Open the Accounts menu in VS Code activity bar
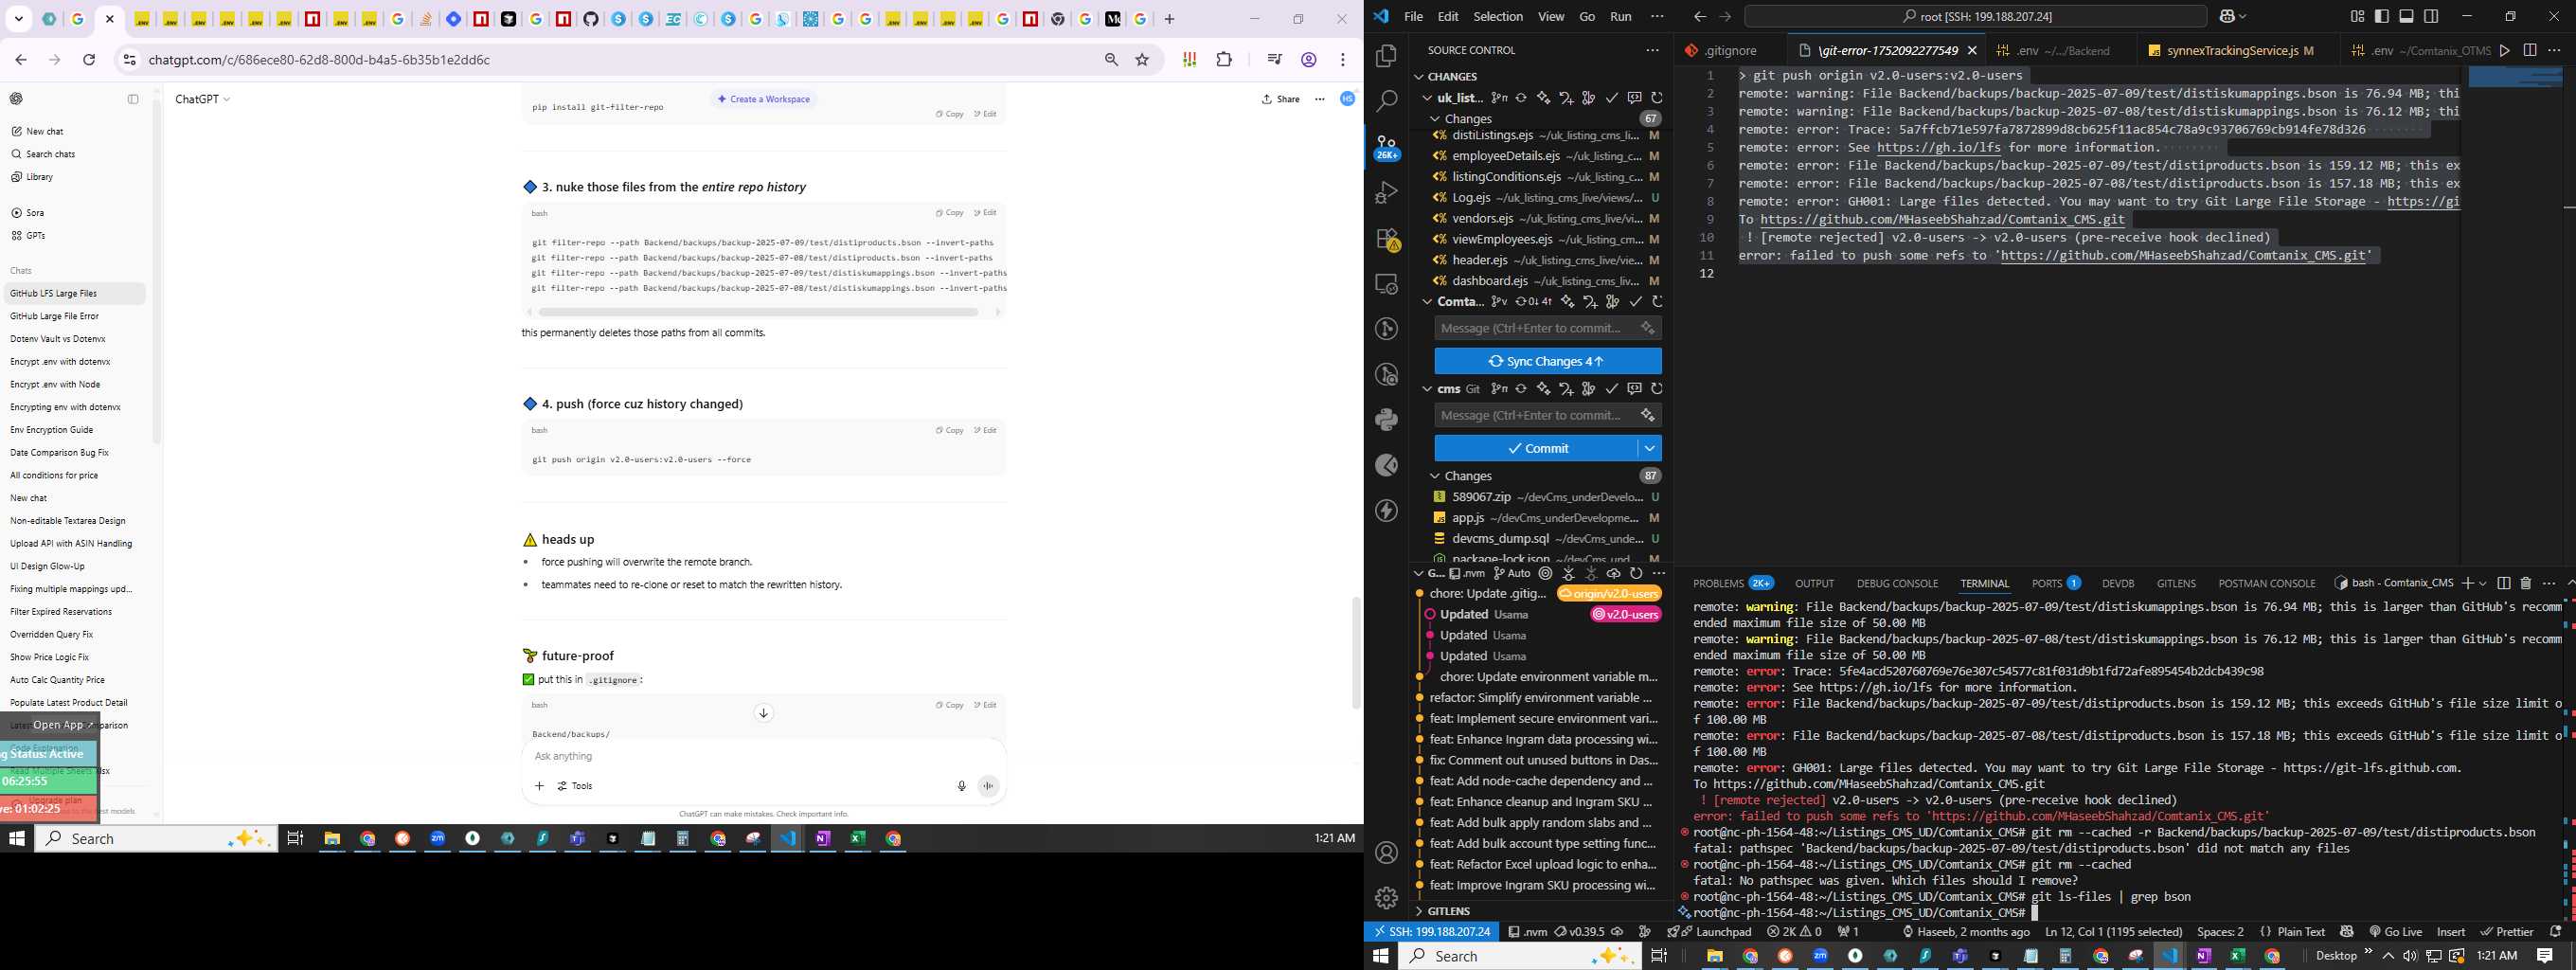Screen dimensions: 2576x970 tap(1386, 852)
